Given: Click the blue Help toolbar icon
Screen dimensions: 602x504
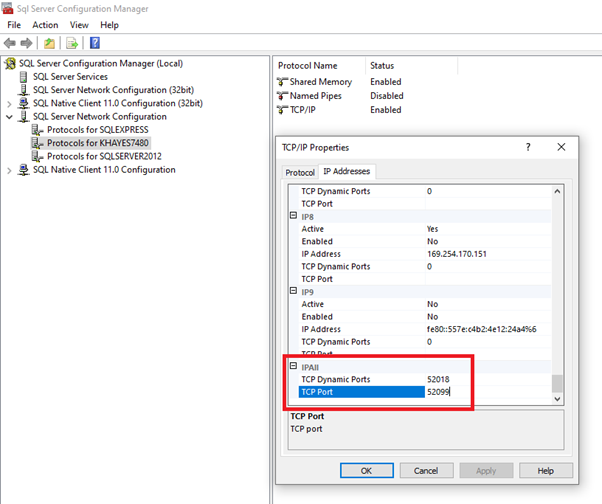Looking at the screenshot, I should click(x=95, y=43).
